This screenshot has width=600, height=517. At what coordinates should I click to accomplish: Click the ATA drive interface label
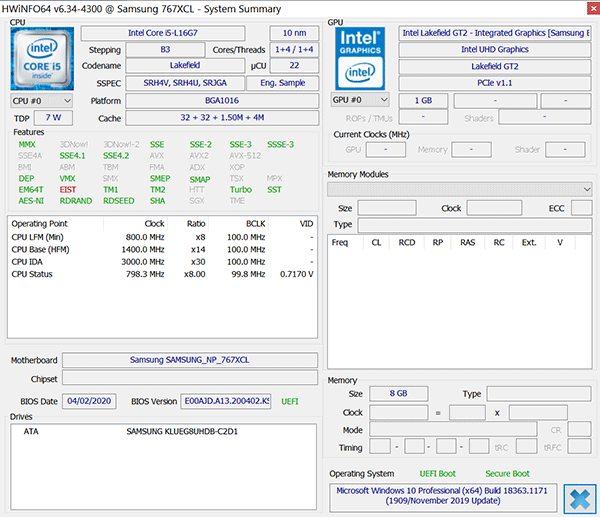31,432
